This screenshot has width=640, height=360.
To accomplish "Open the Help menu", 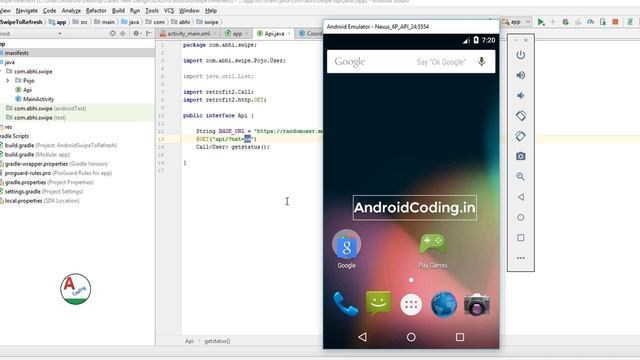I will point(211,11).
